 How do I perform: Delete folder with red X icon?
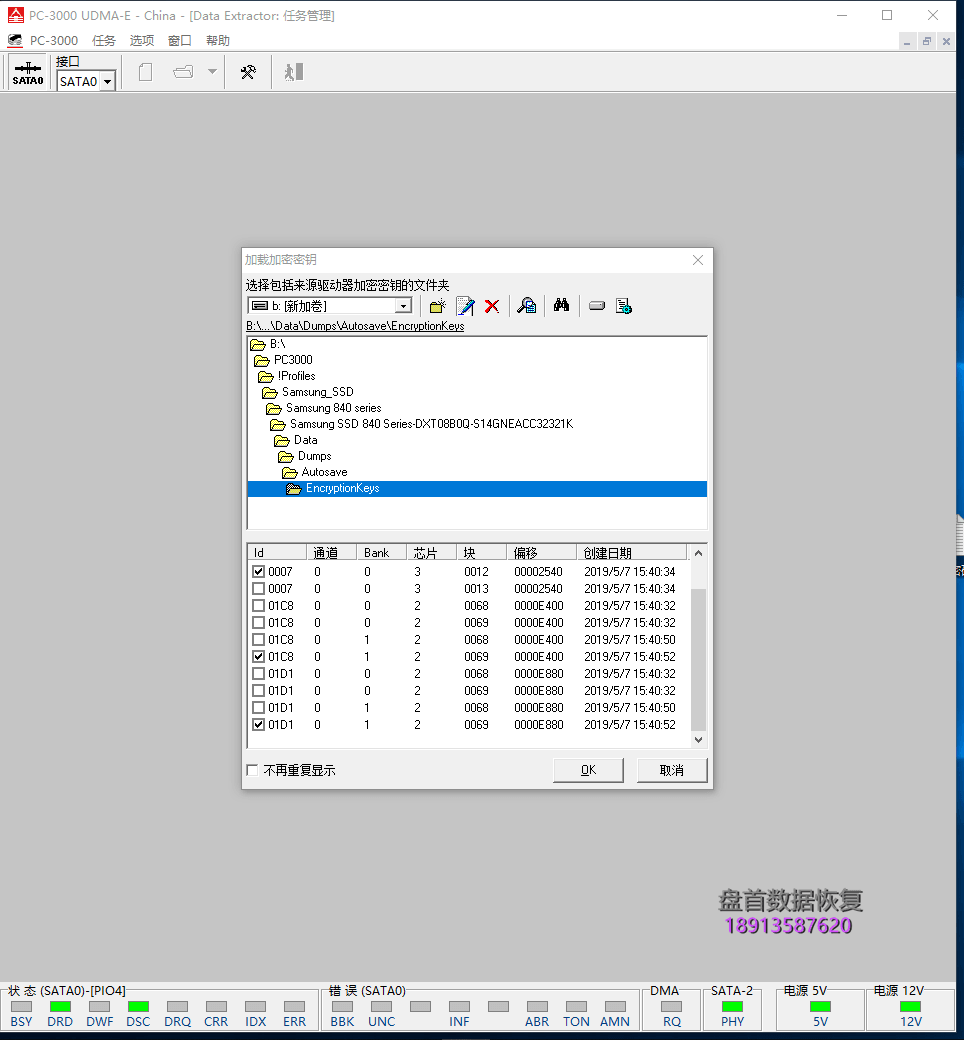[492, 306]
